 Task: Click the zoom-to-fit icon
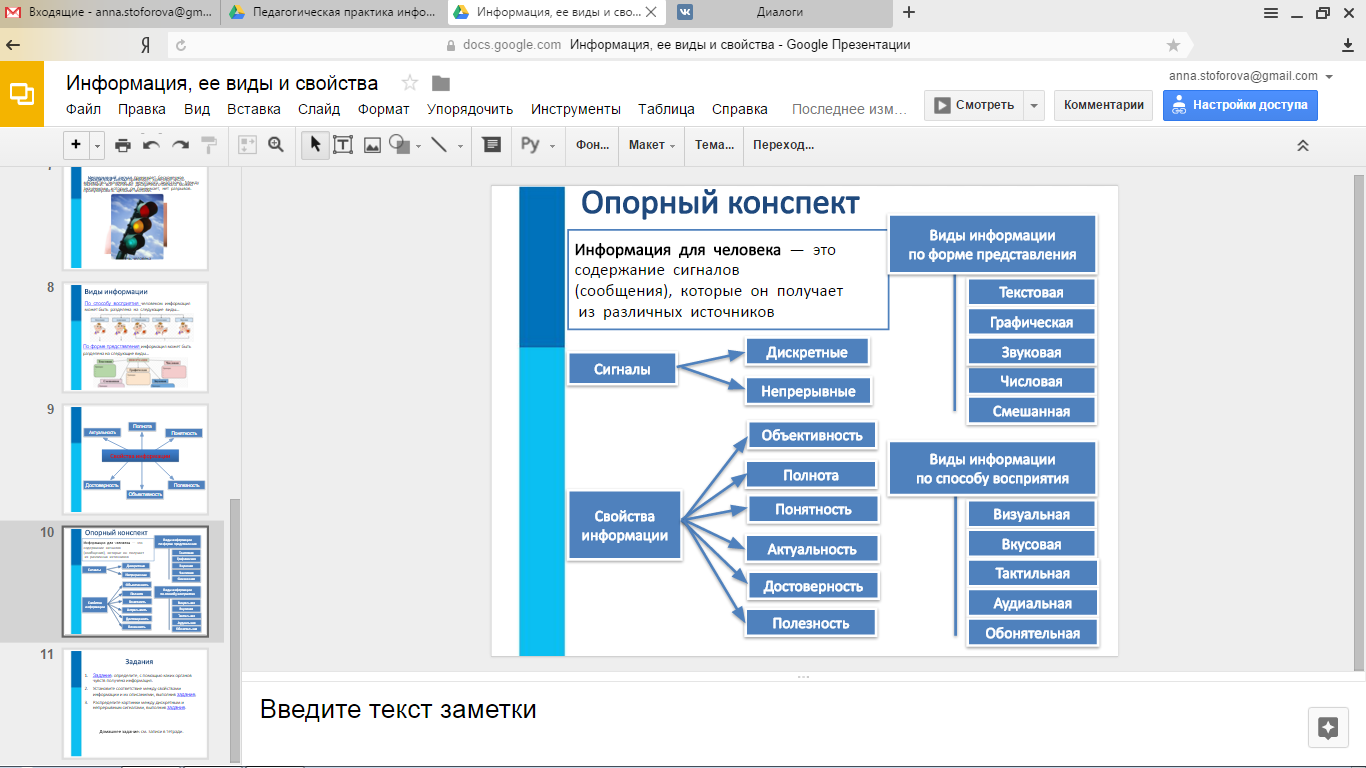247,145
